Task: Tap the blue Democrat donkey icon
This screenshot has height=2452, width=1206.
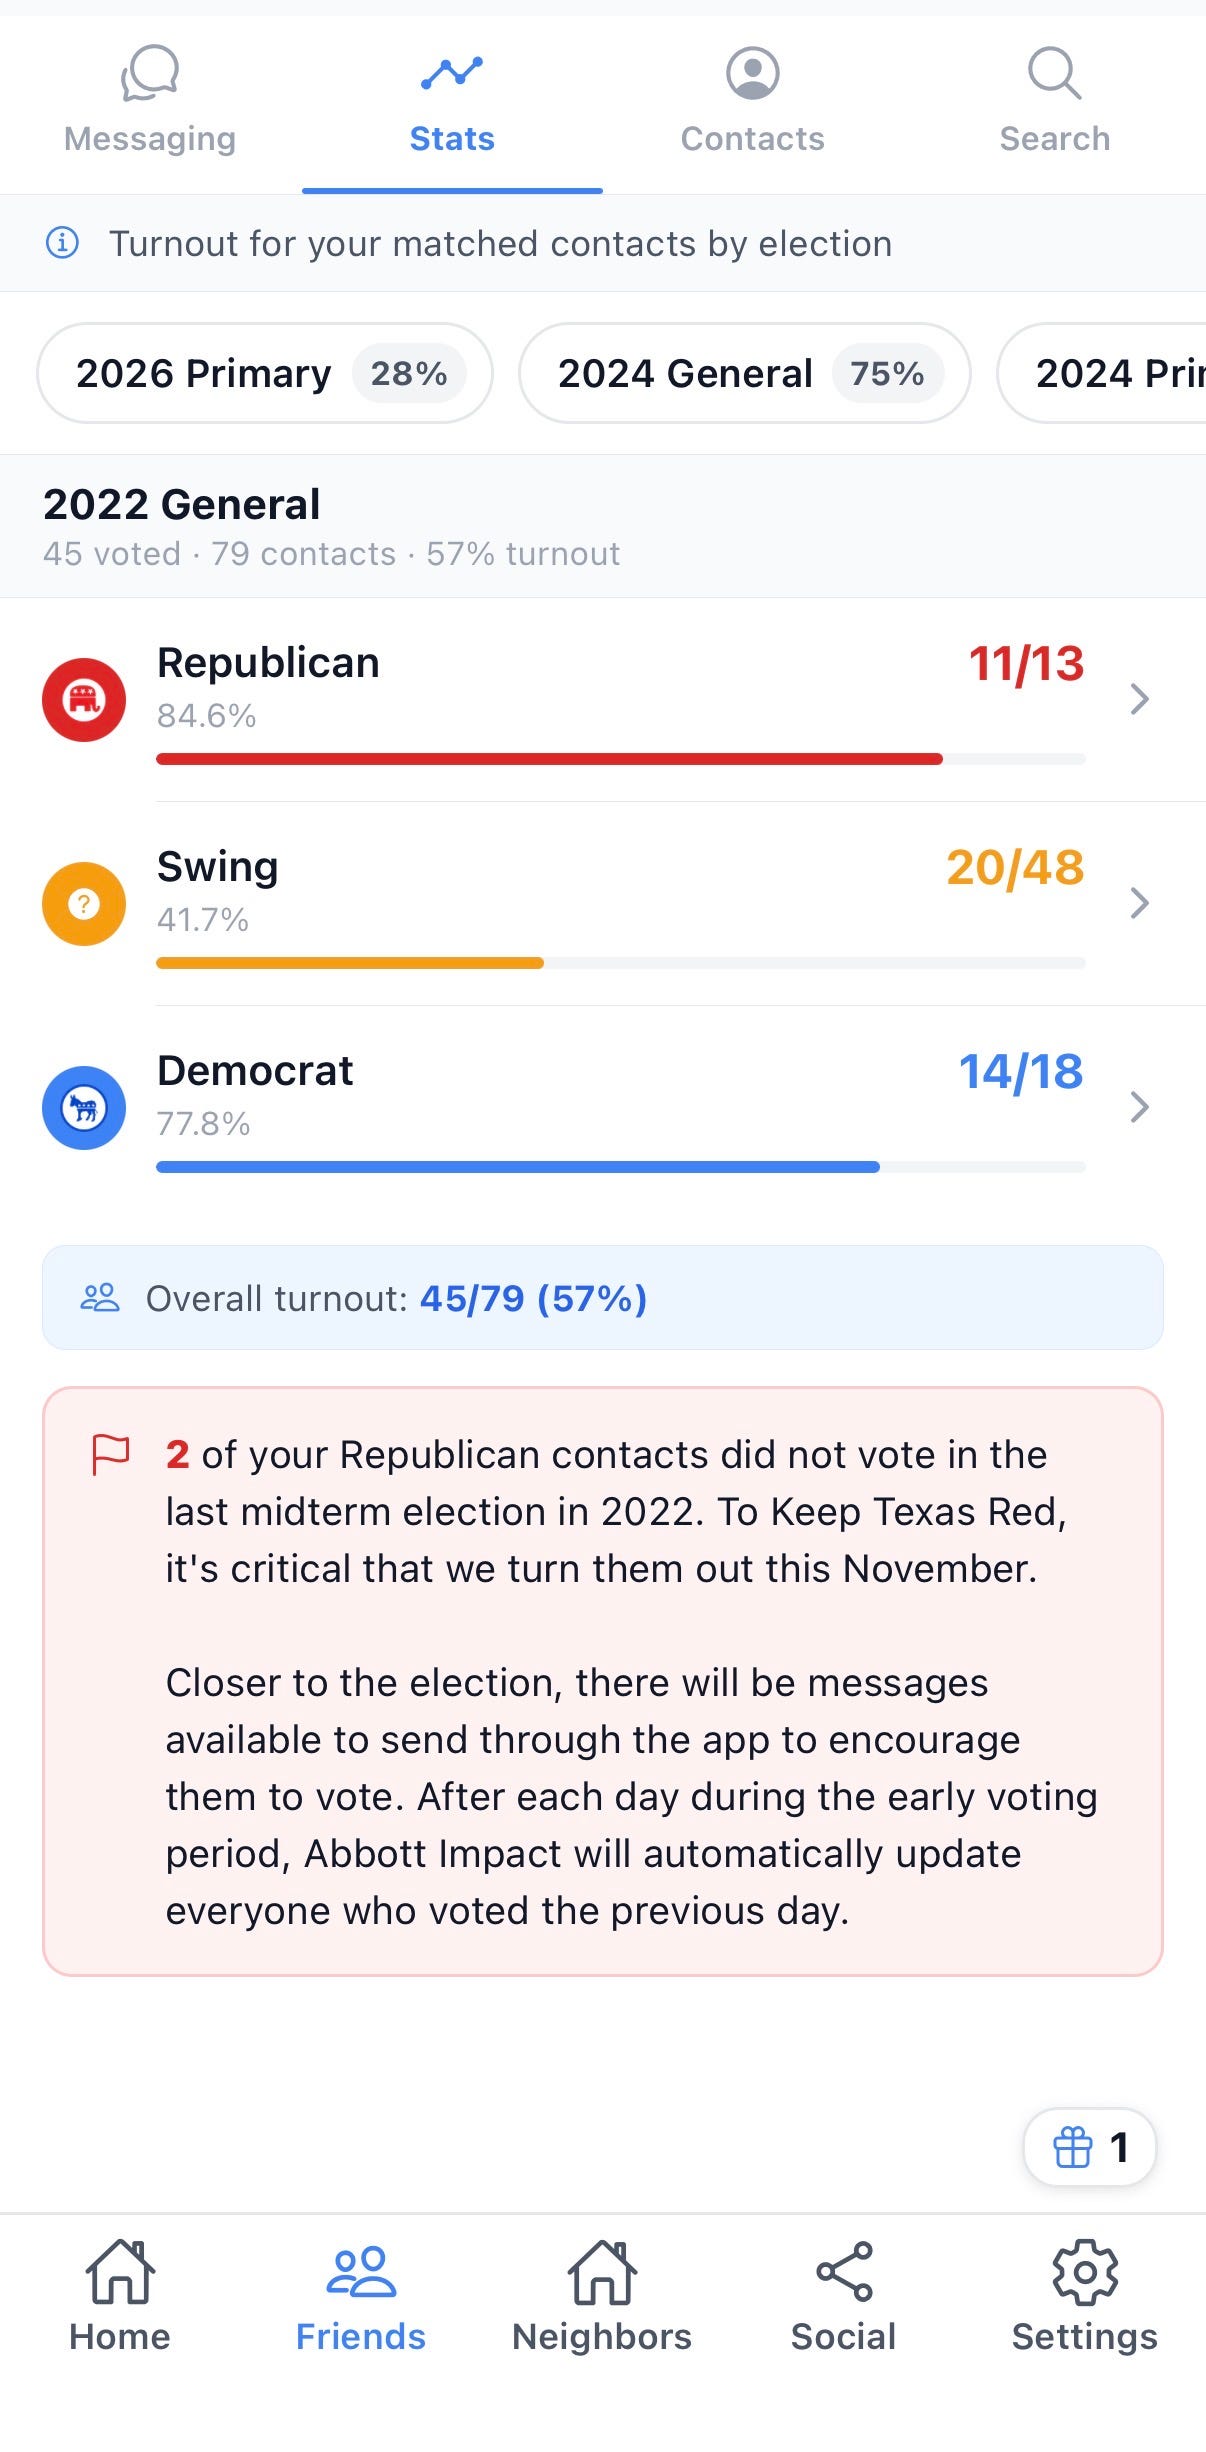Action: click(x=84, y=1107)
